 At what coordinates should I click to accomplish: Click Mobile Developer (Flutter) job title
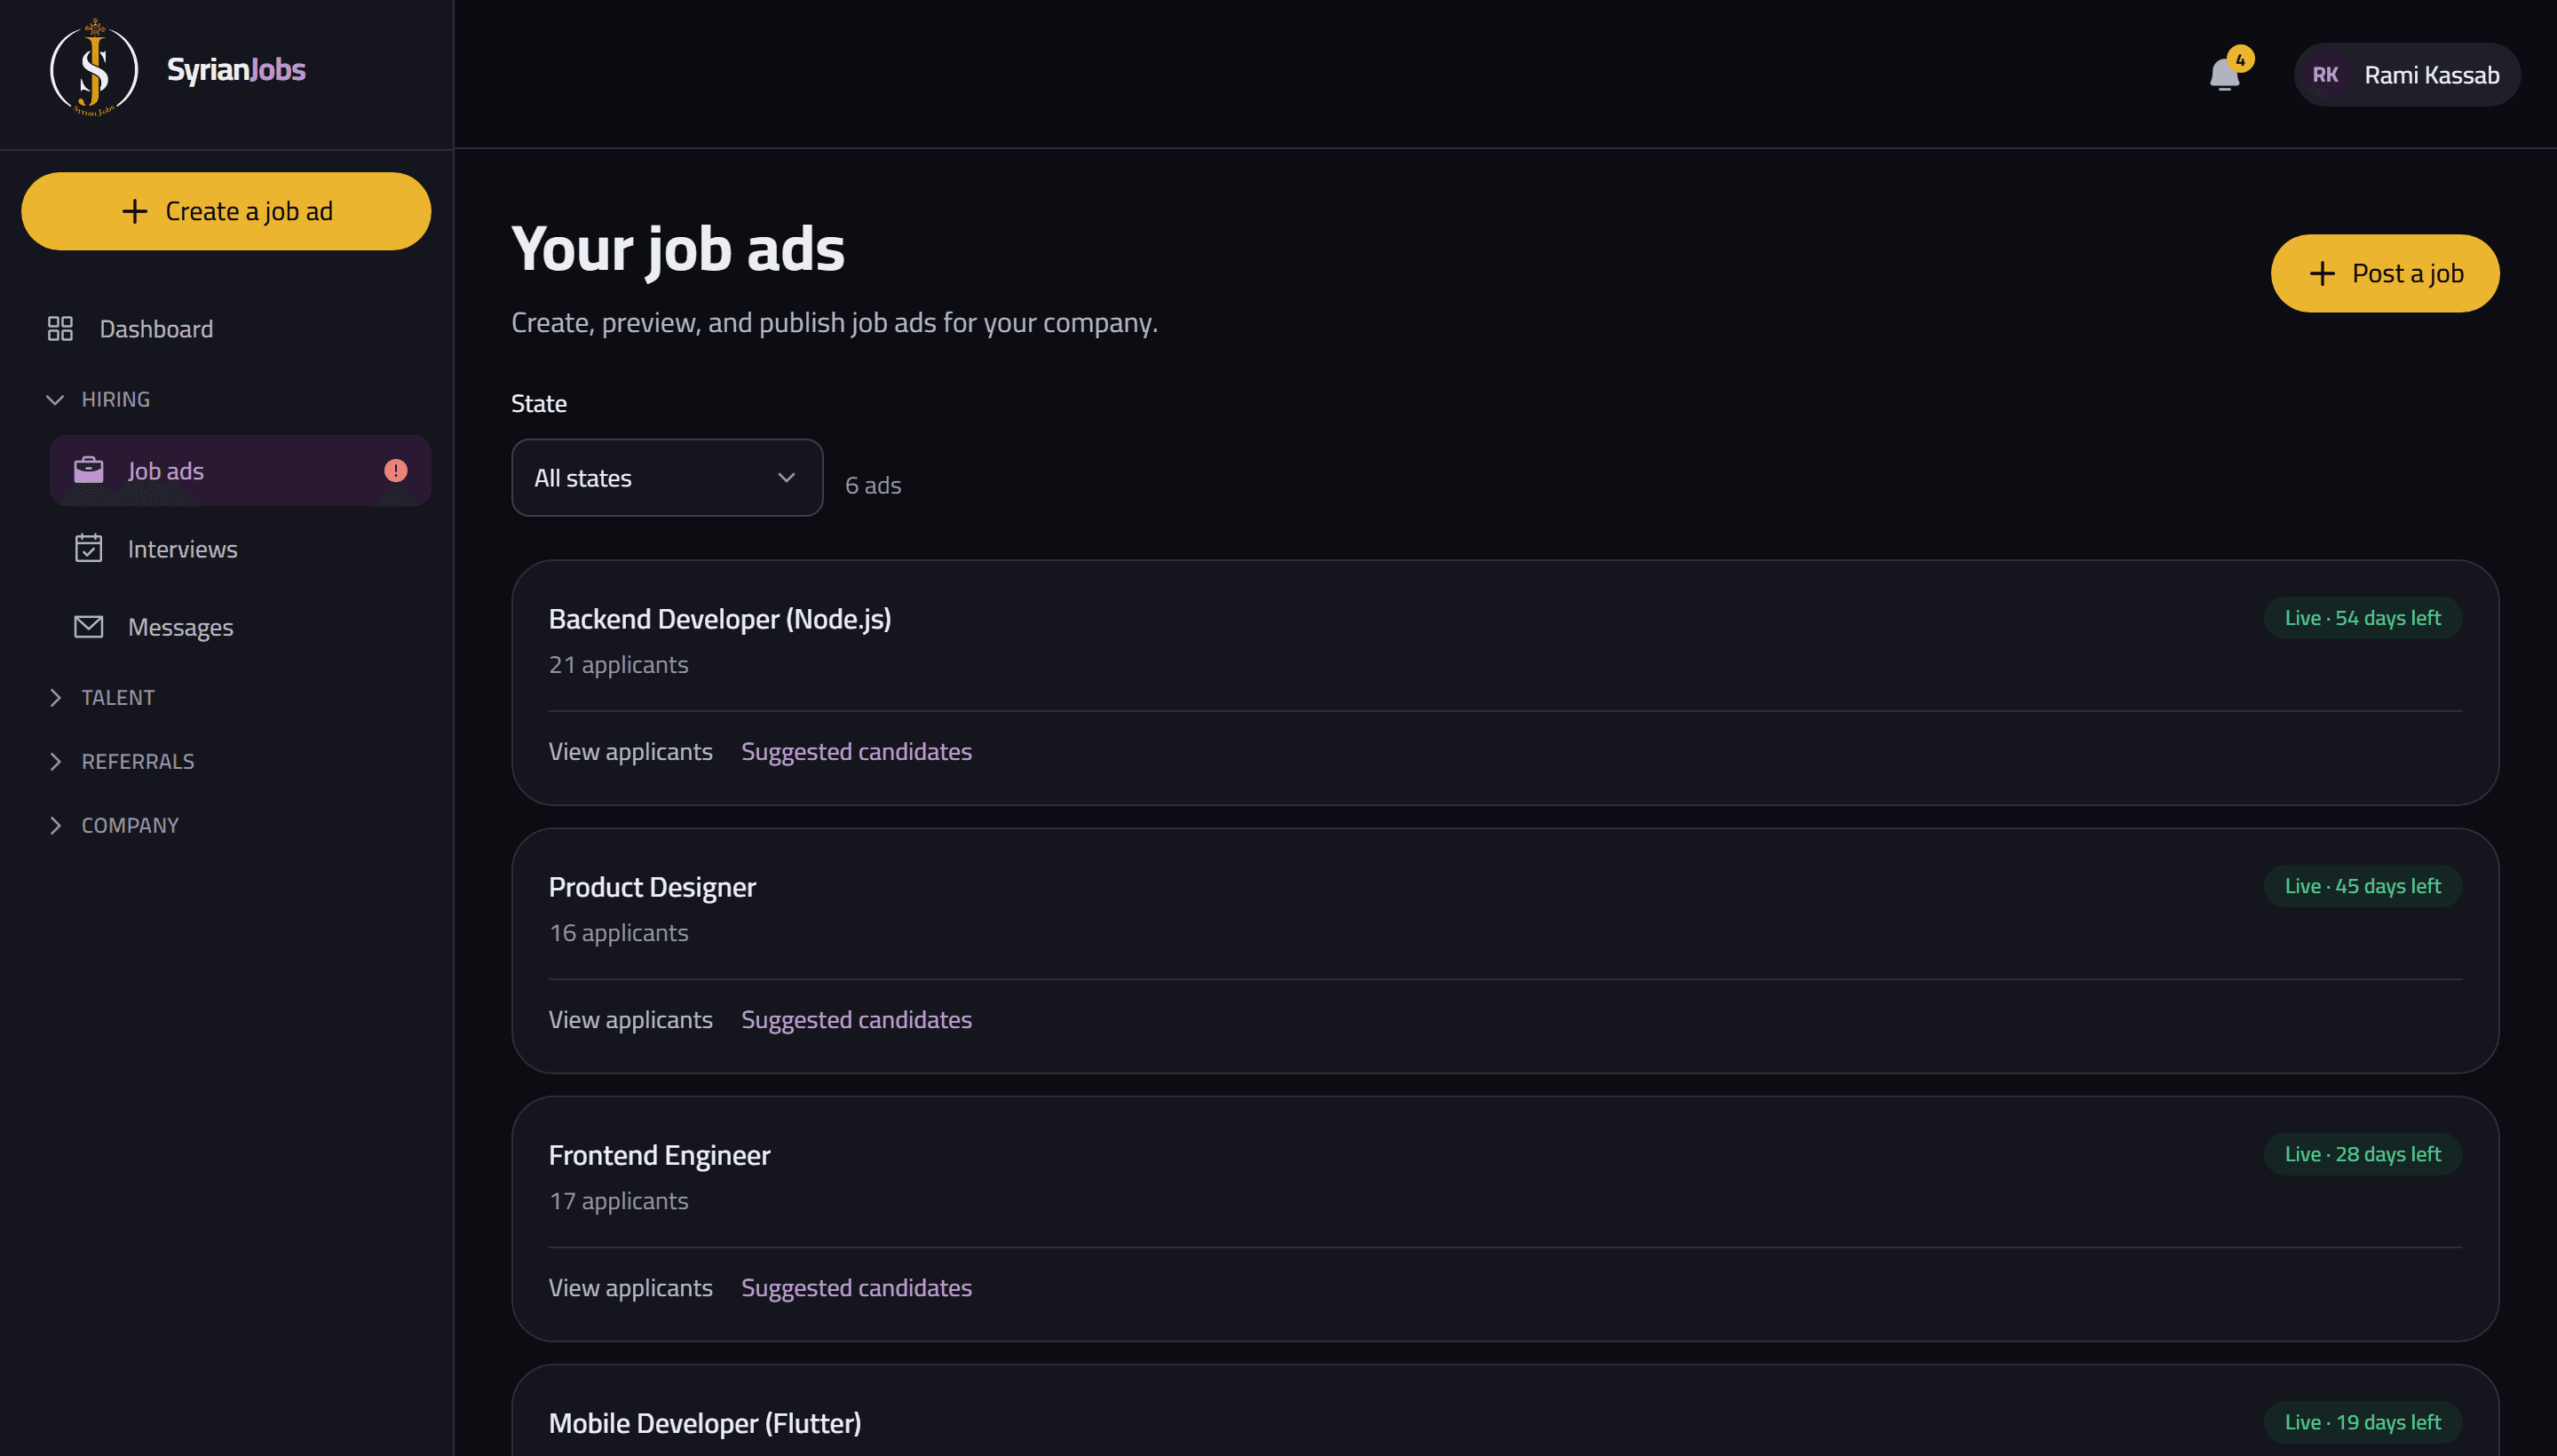click(705, 1423)
